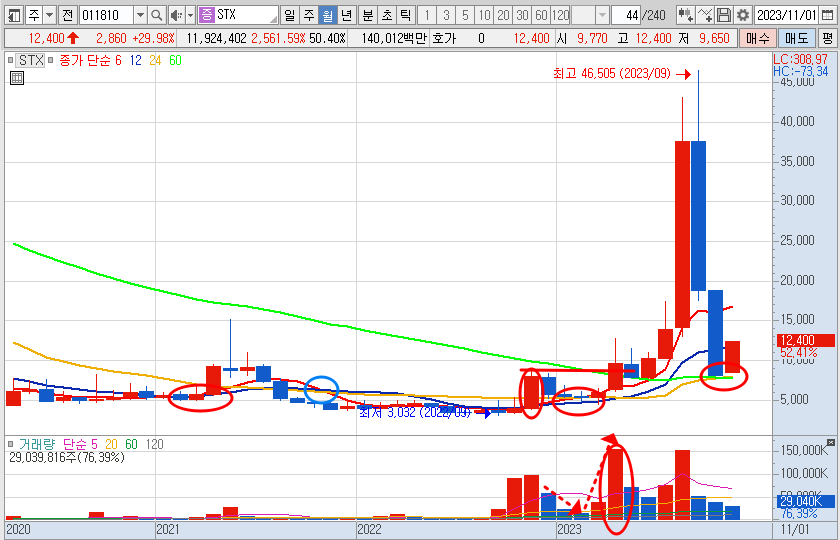Switch chart to yearly 년 period
The width and height of the screenshot is (840, 540).
coord(347,15)
